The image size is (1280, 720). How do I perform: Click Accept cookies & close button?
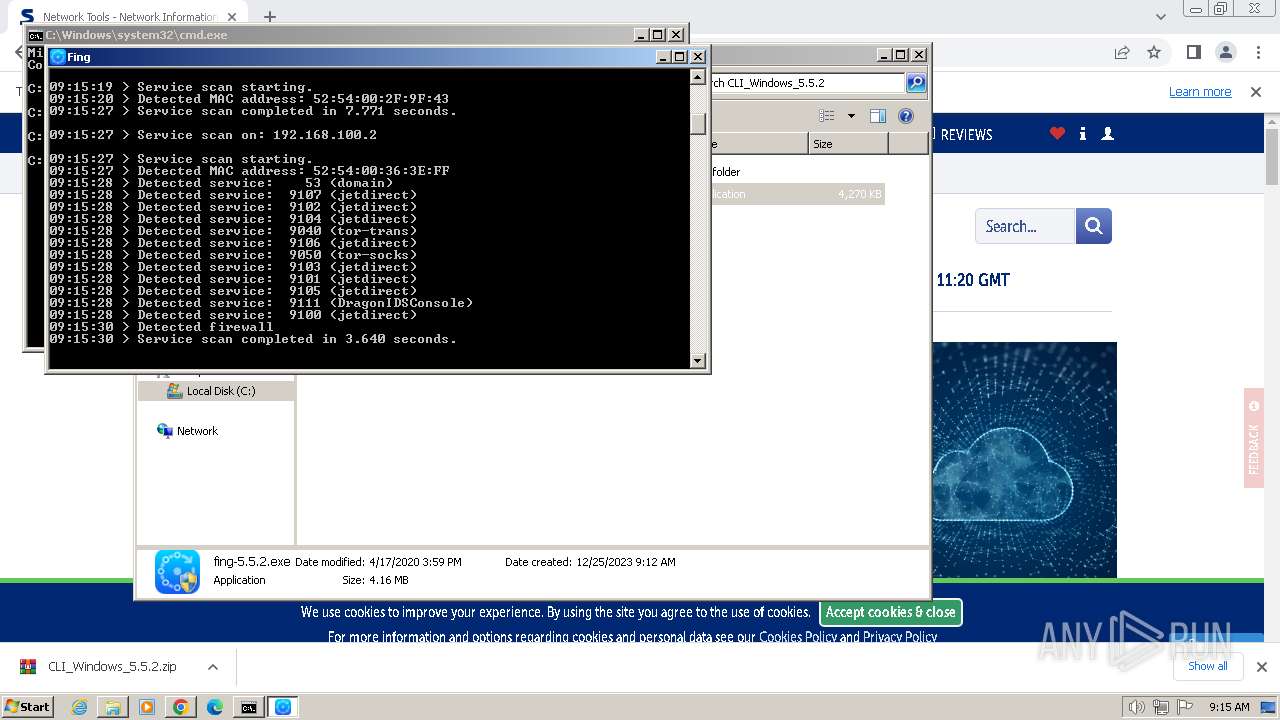[x=891, y=612]
